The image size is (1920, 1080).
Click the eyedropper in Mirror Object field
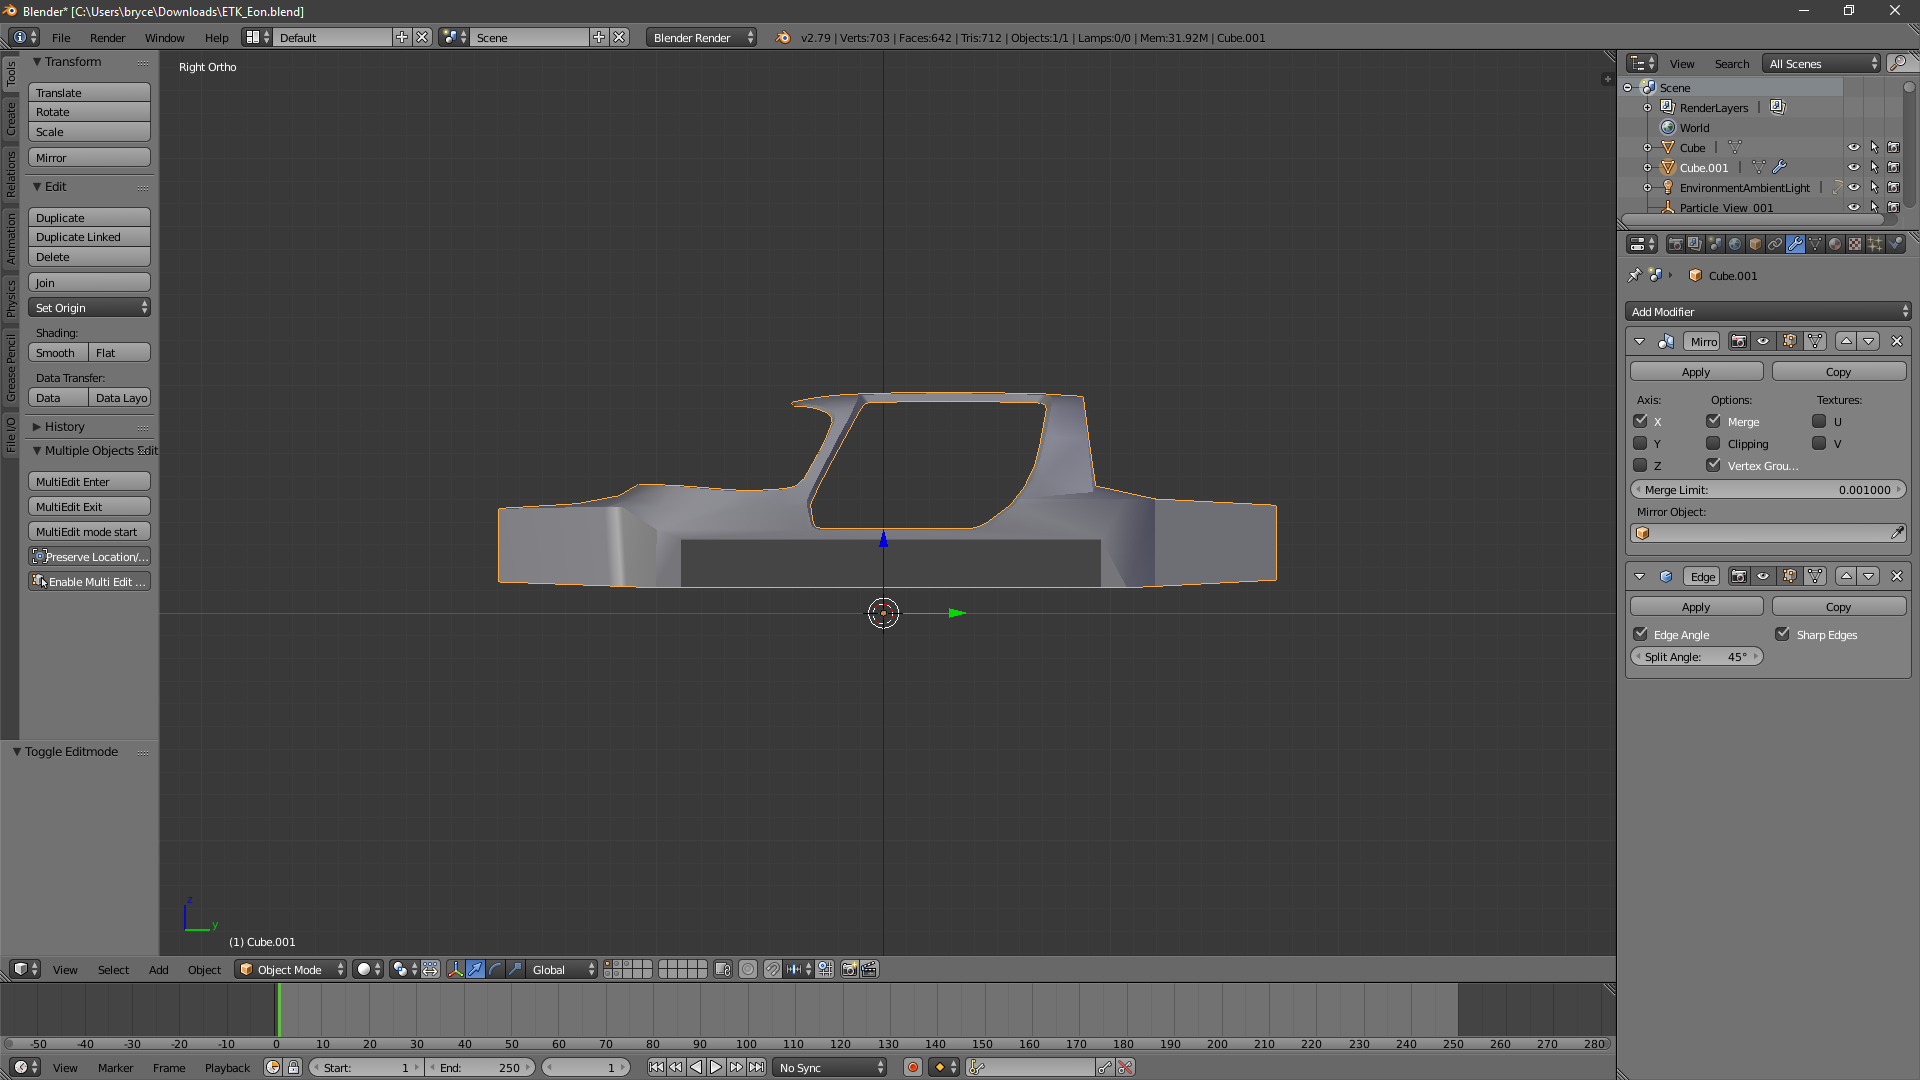1897,533
